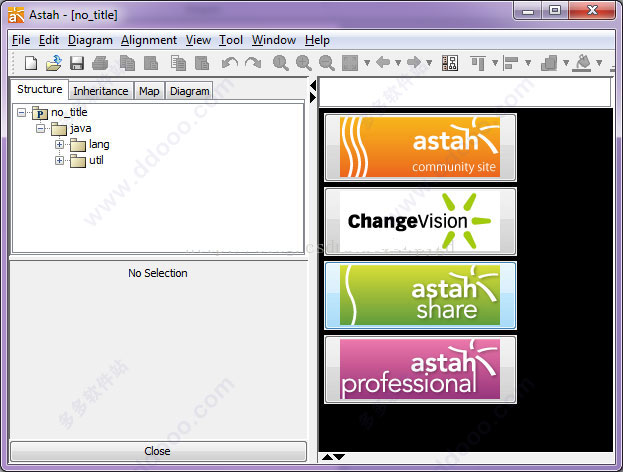
Task: Click the Astah application icon in title bar
Action: (16, 15)
